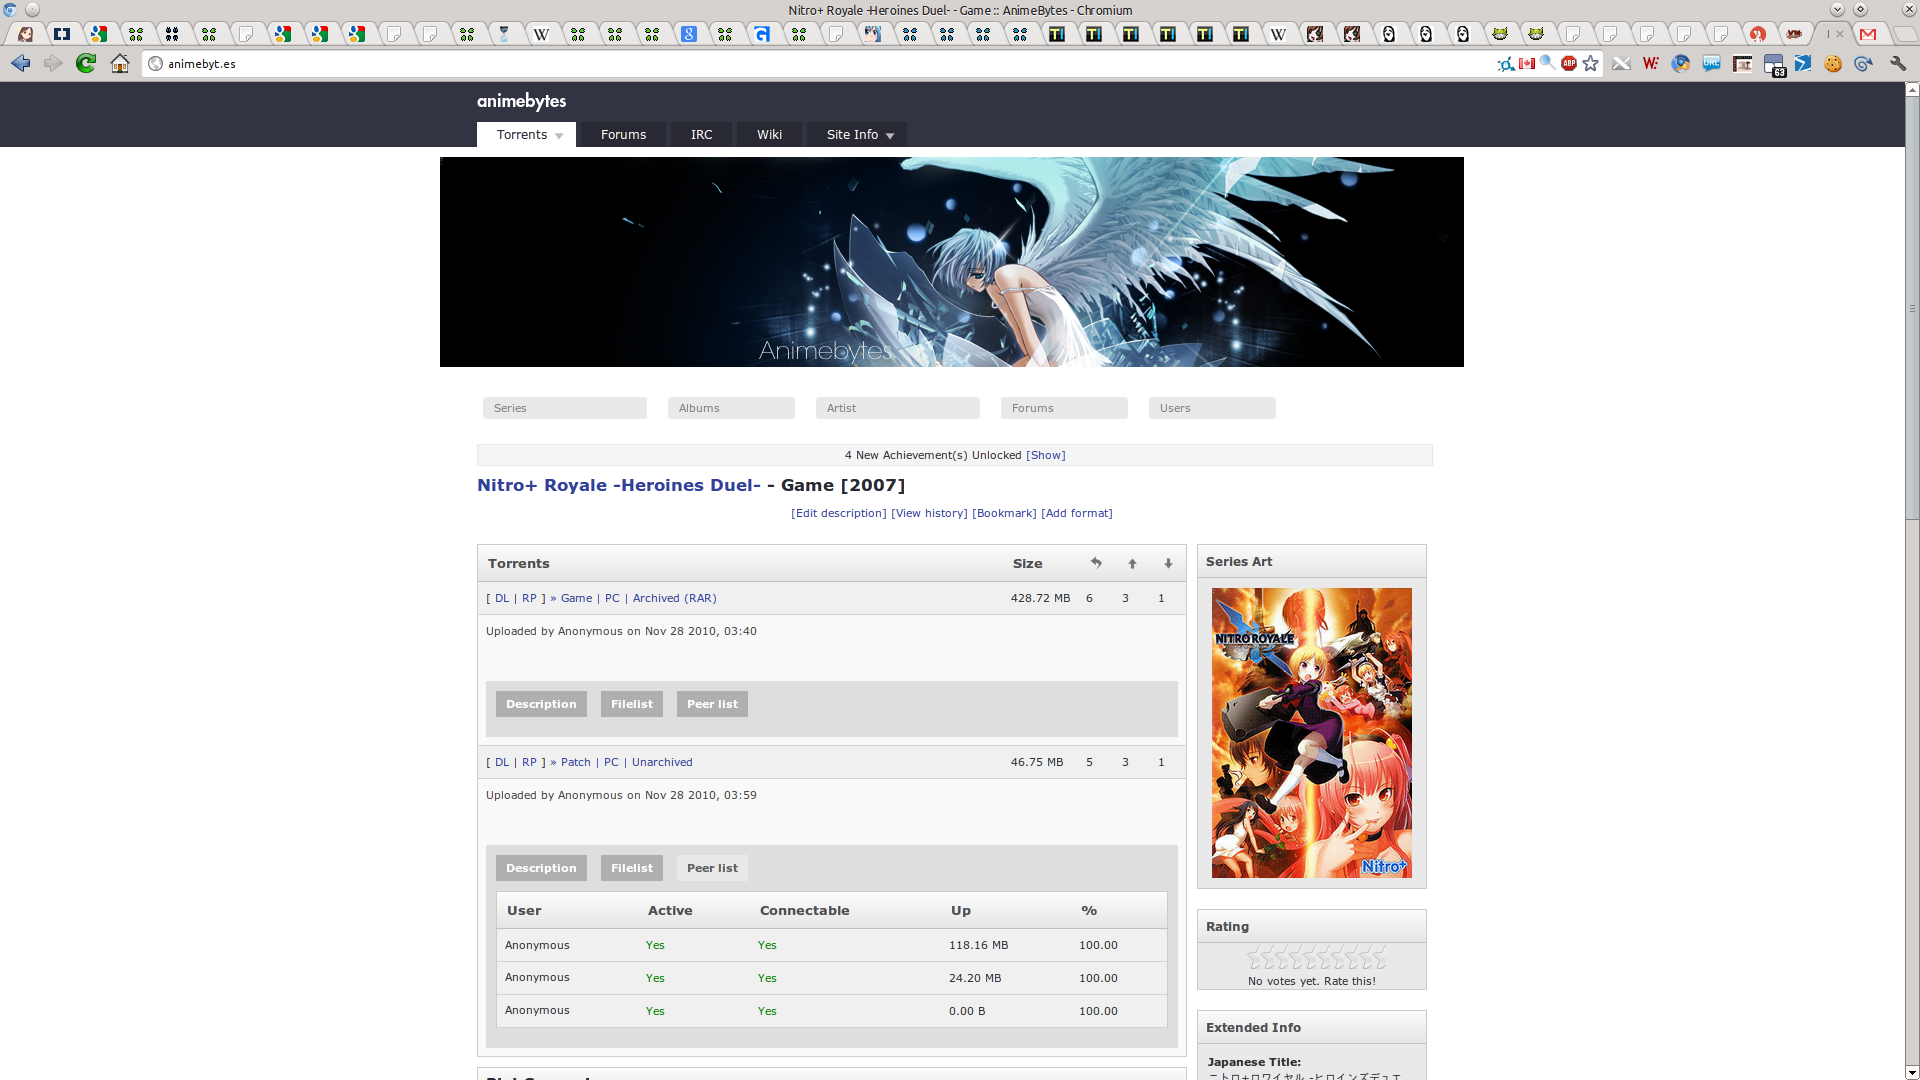The width and height of the screenshot is (1920, 1080).
Task: Download the 46.75 MB Patch torrent via DL
Action: coord(502,762)
